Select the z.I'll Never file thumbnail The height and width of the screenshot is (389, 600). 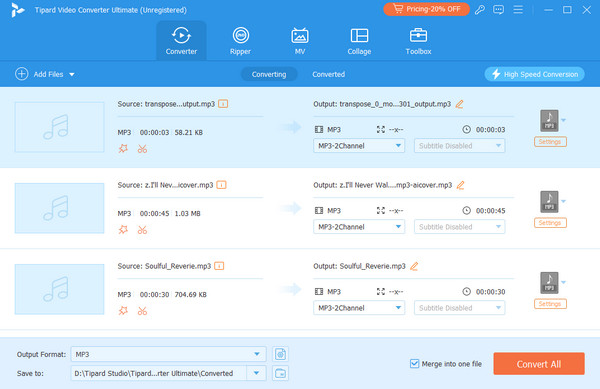pos(59,208)
